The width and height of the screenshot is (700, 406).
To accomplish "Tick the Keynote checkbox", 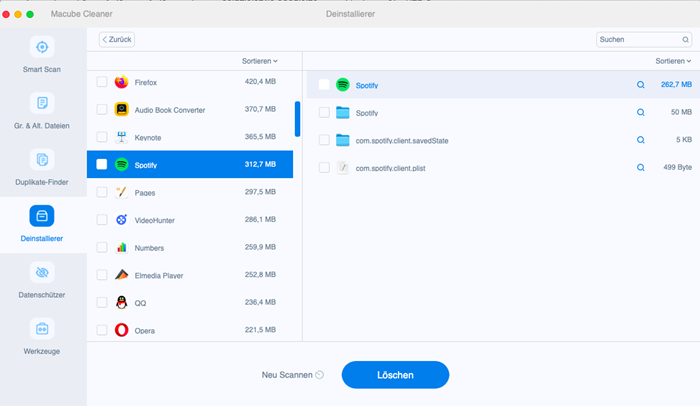I will tap(102, 137).
